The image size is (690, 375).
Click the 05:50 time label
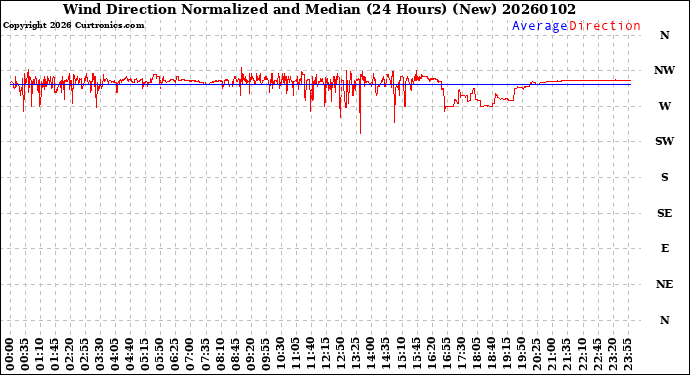click(159, 354)
